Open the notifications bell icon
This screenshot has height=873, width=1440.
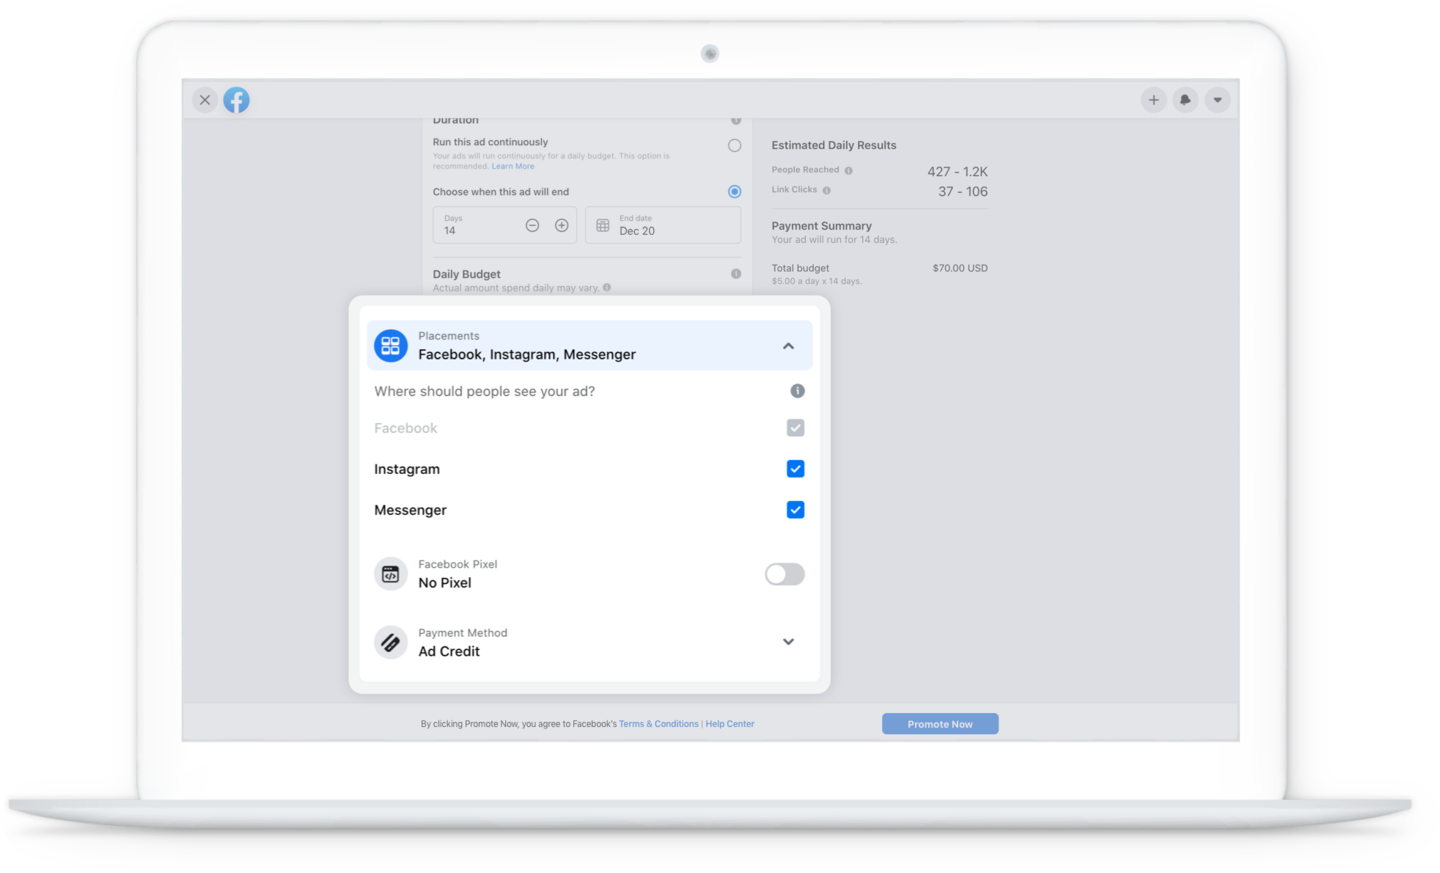tap(1185, 100)
